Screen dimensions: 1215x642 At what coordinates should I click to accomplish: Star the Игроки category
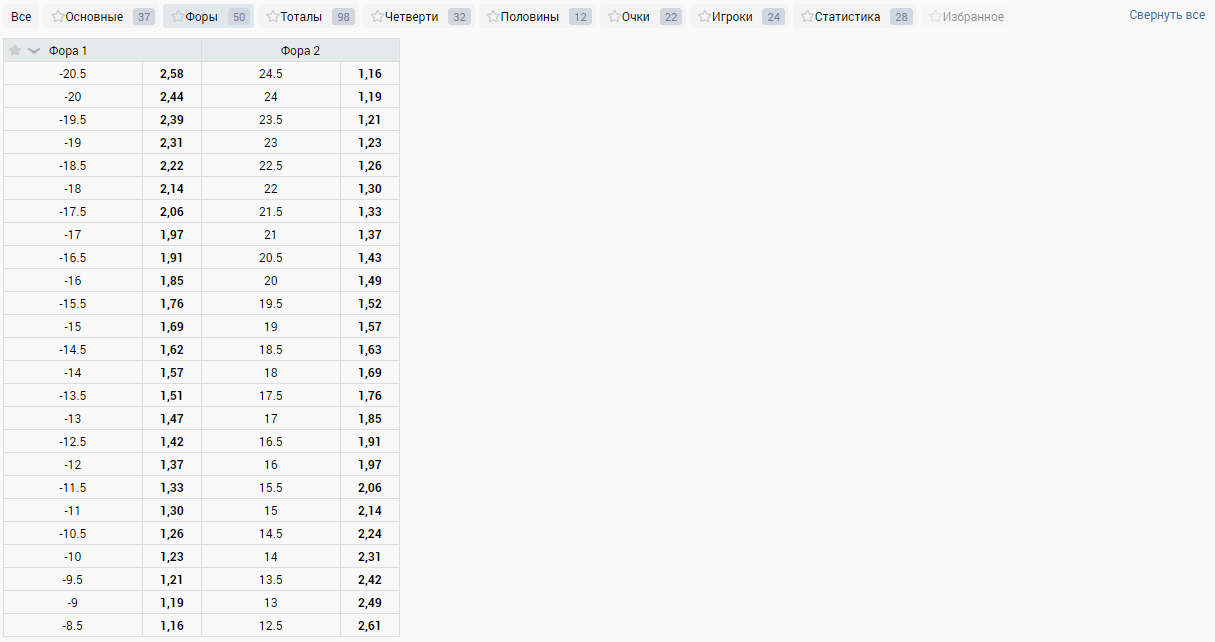(x=705, y=17)
